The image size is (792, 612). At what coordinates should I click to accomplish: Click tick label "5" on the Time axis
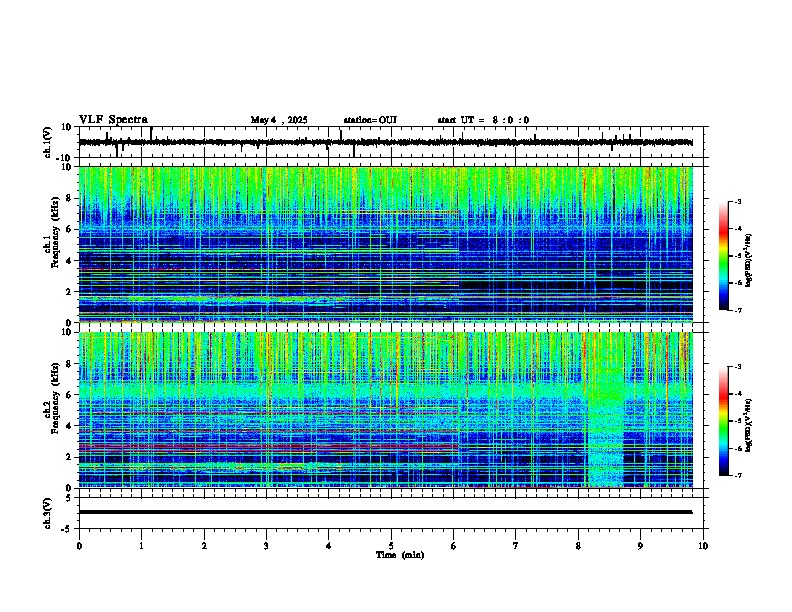391,546
